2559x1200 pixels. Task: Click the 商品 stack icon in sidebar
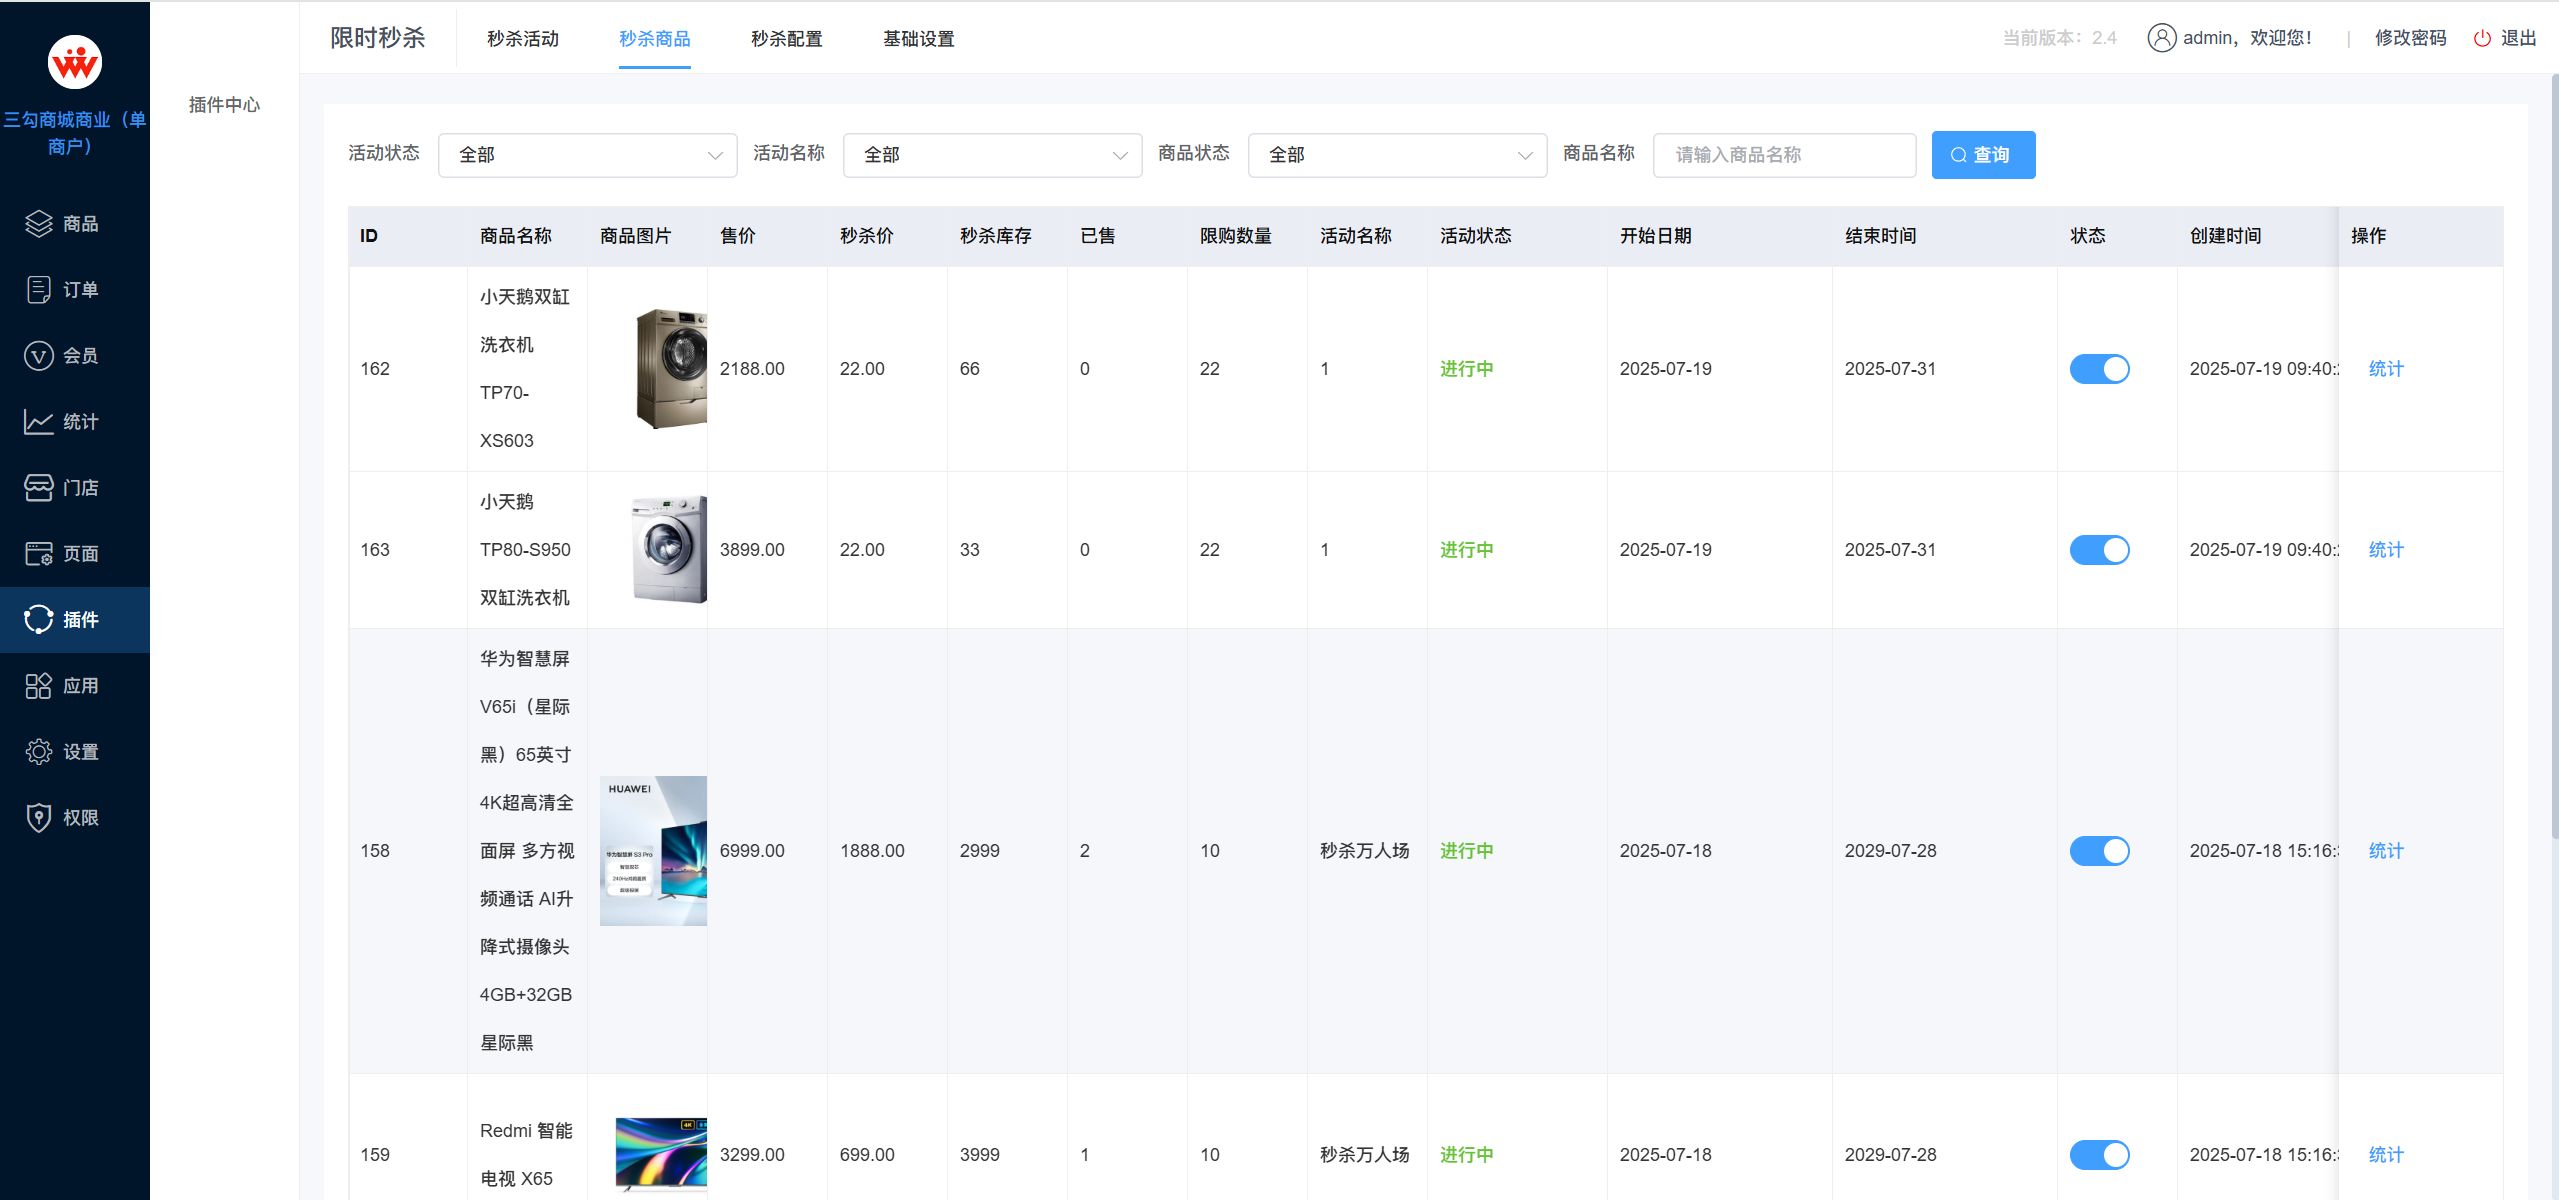tap(38, 224)
